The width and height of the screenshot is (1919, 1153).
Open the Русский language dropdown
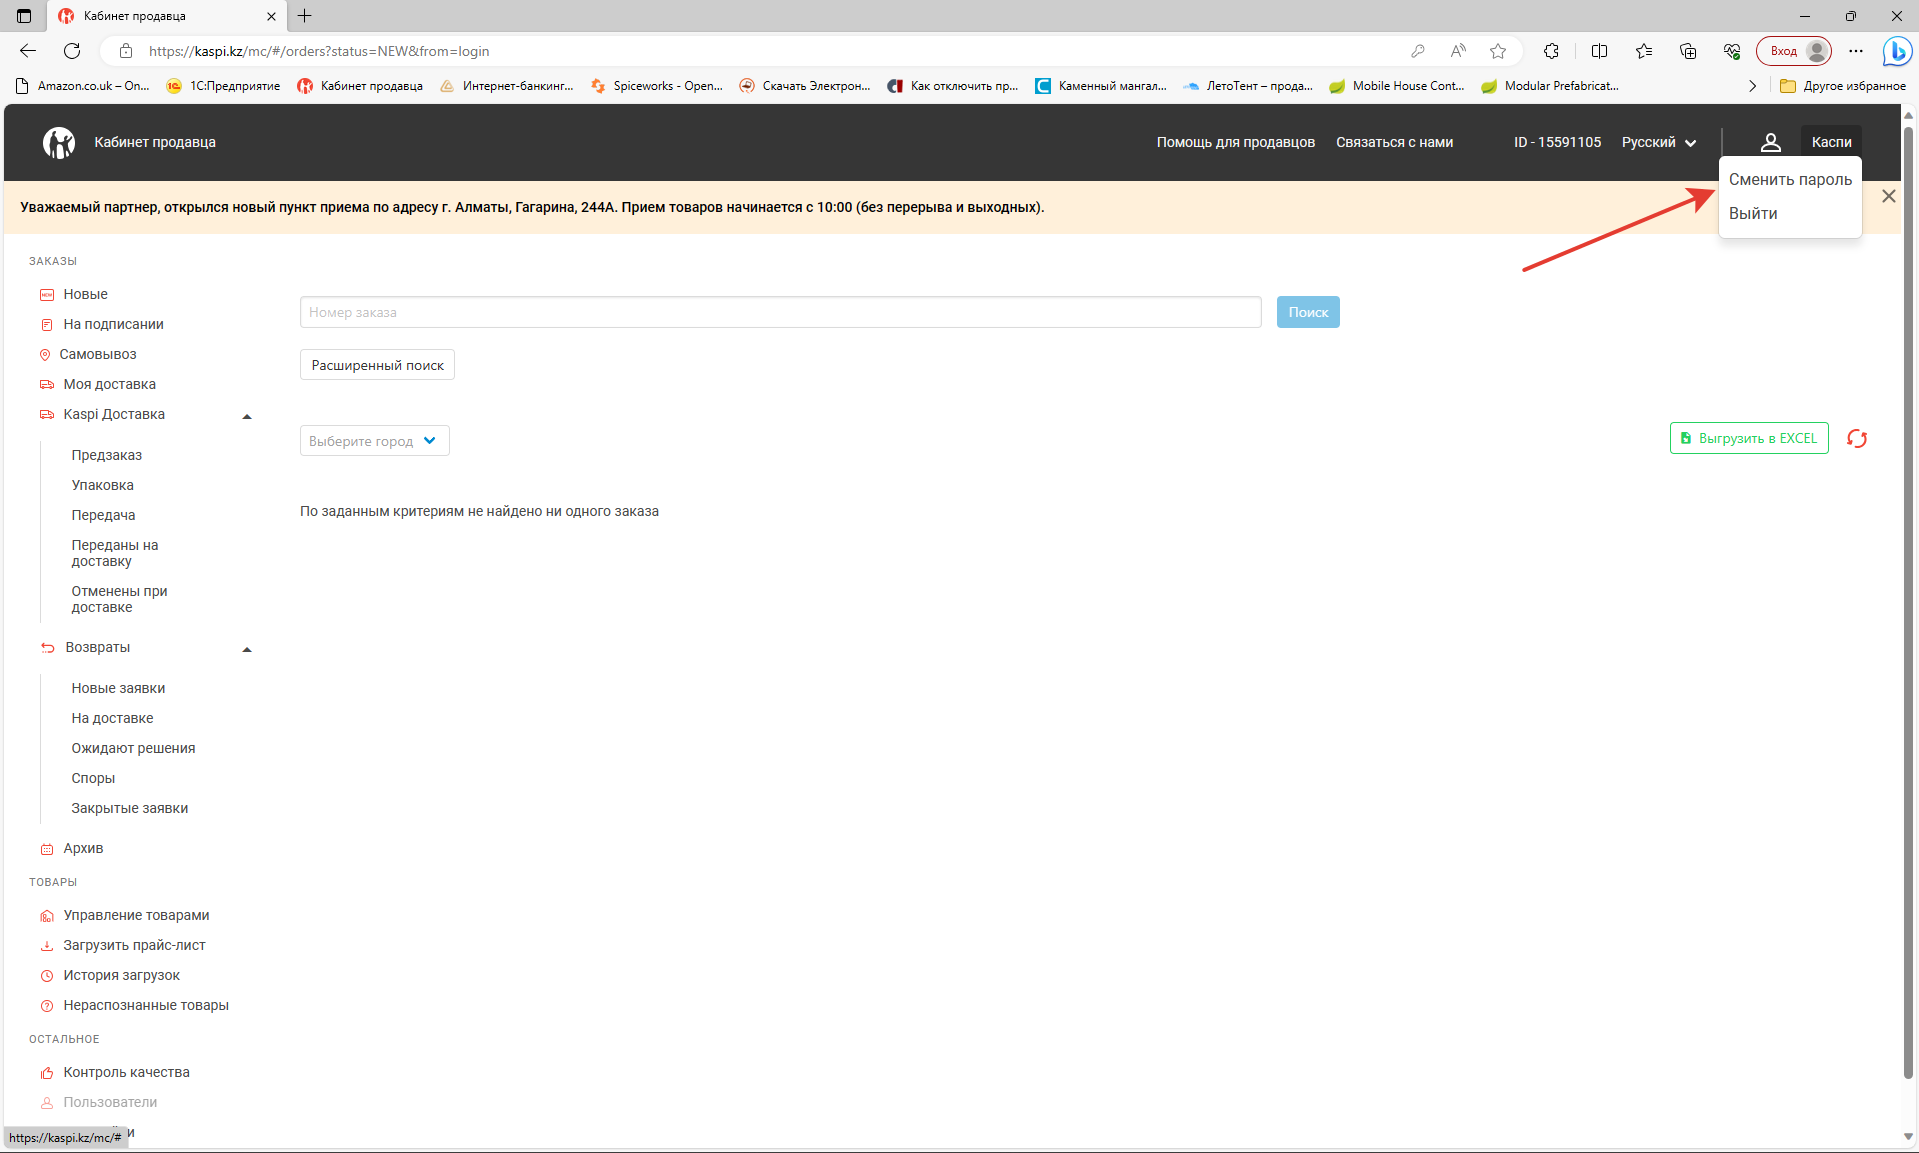point(1658,142)
